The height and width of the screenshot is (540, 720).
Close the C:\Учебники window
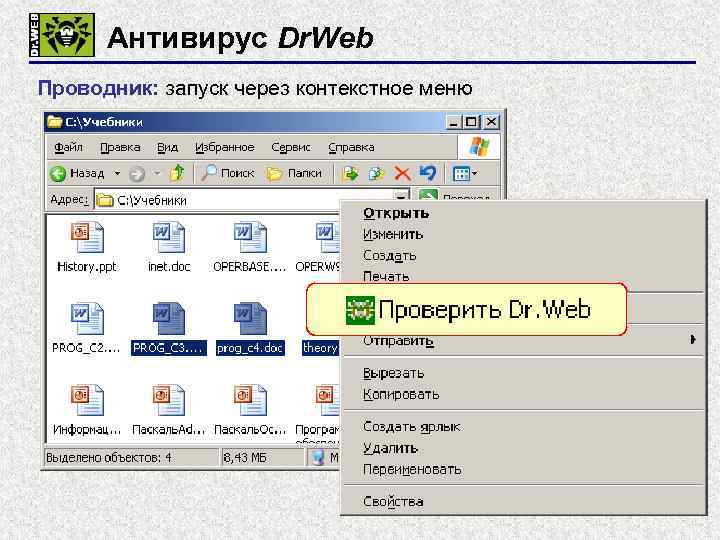491,122
